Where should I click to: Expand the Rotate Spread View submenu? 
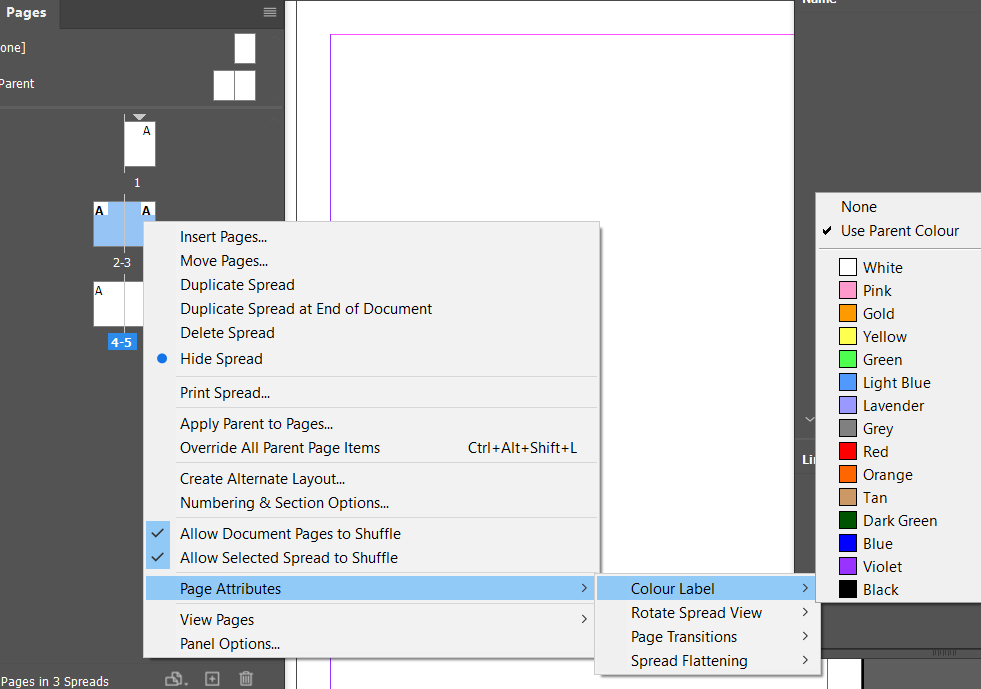pyautogui.click(x=697, y=612)
